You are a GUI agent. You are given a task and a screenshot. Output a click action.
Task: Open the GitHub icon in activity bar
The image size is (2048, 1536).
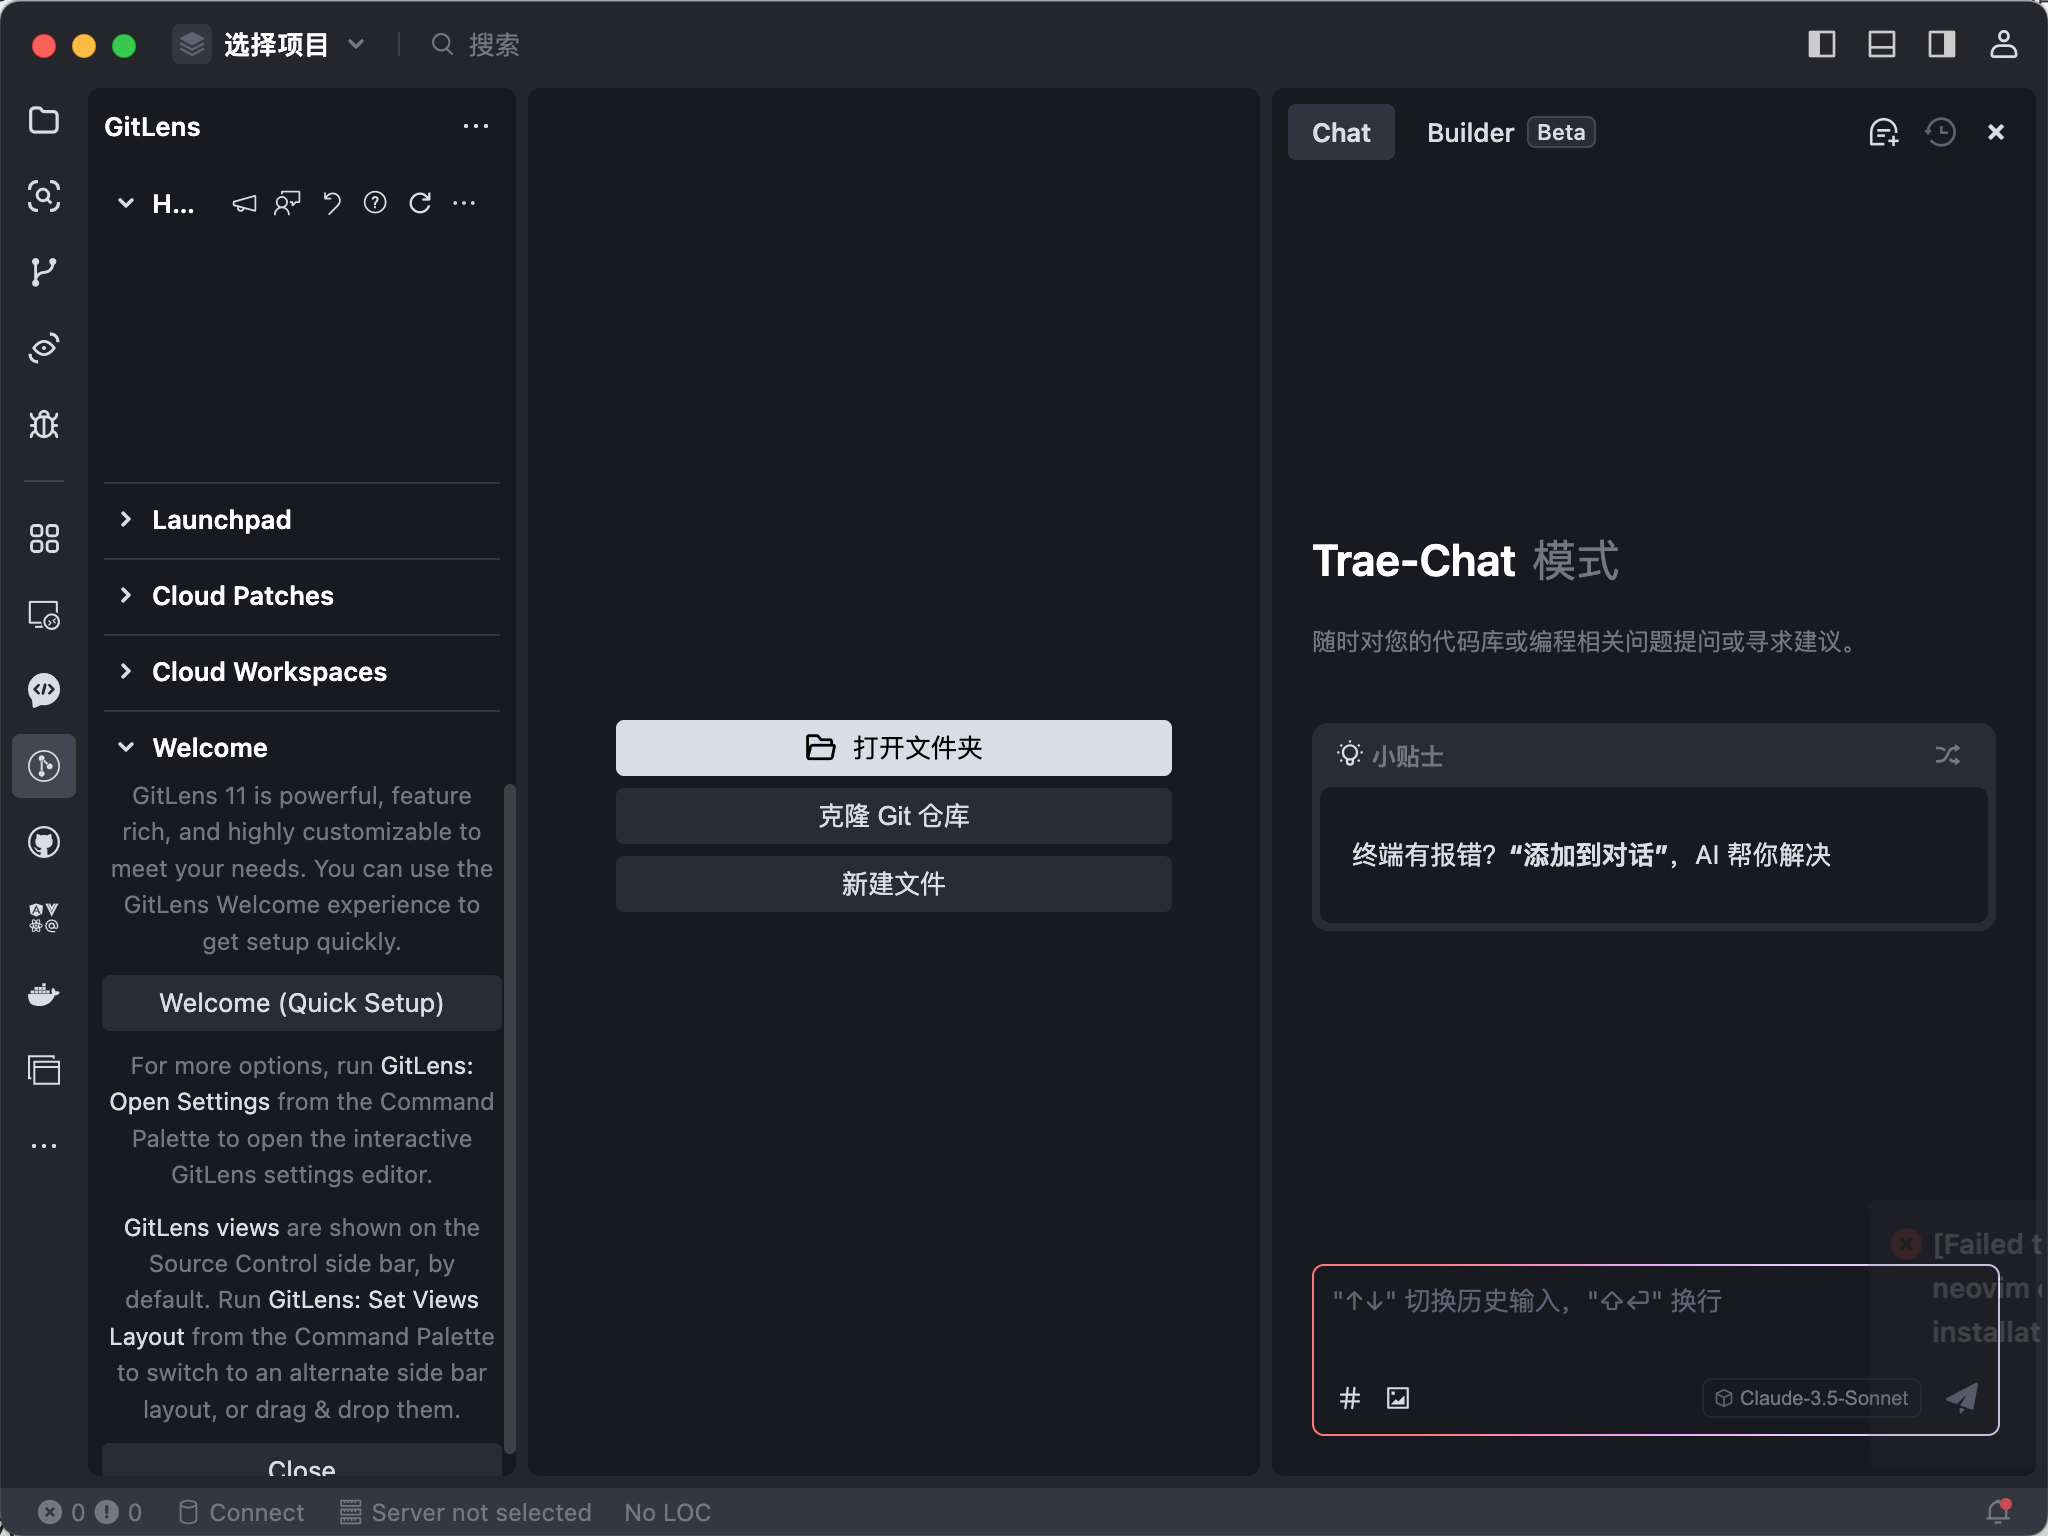[x=43, y=843]
